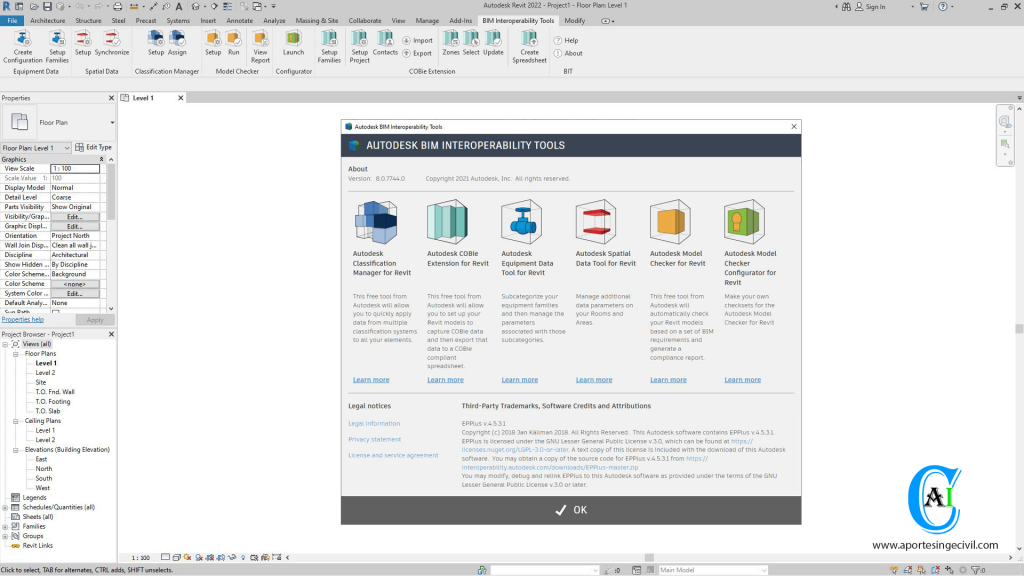This screenshot has height=576, width=1024.
Task: Toggle shadows in the view control bar
Action: 198,558
